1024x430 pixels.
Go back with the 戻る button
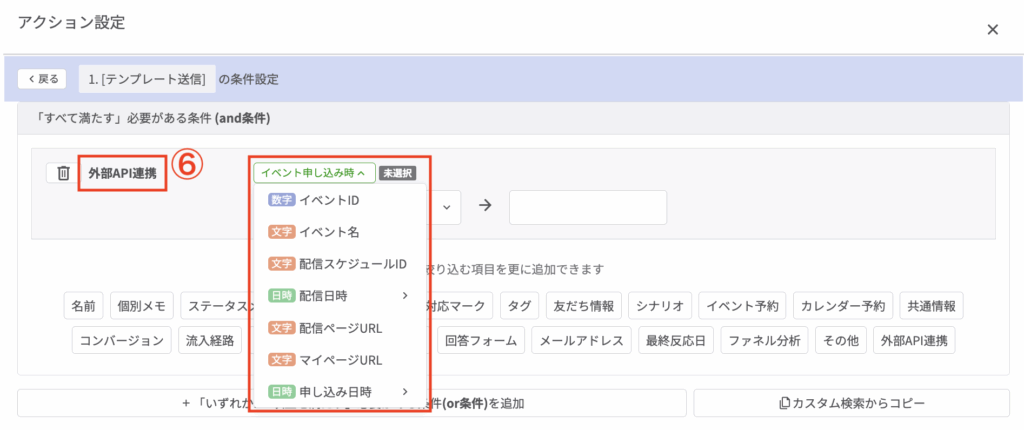pos(42,79)
